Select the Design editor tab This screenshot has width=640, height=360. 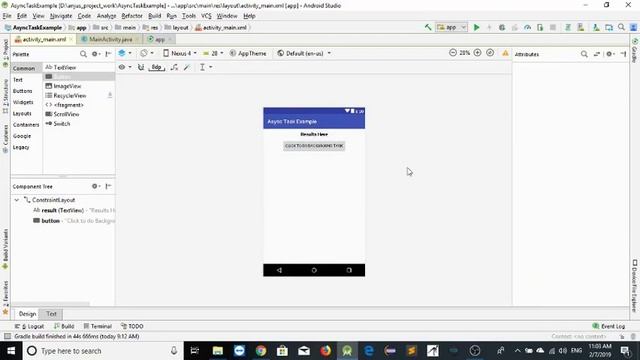(27, 313)
